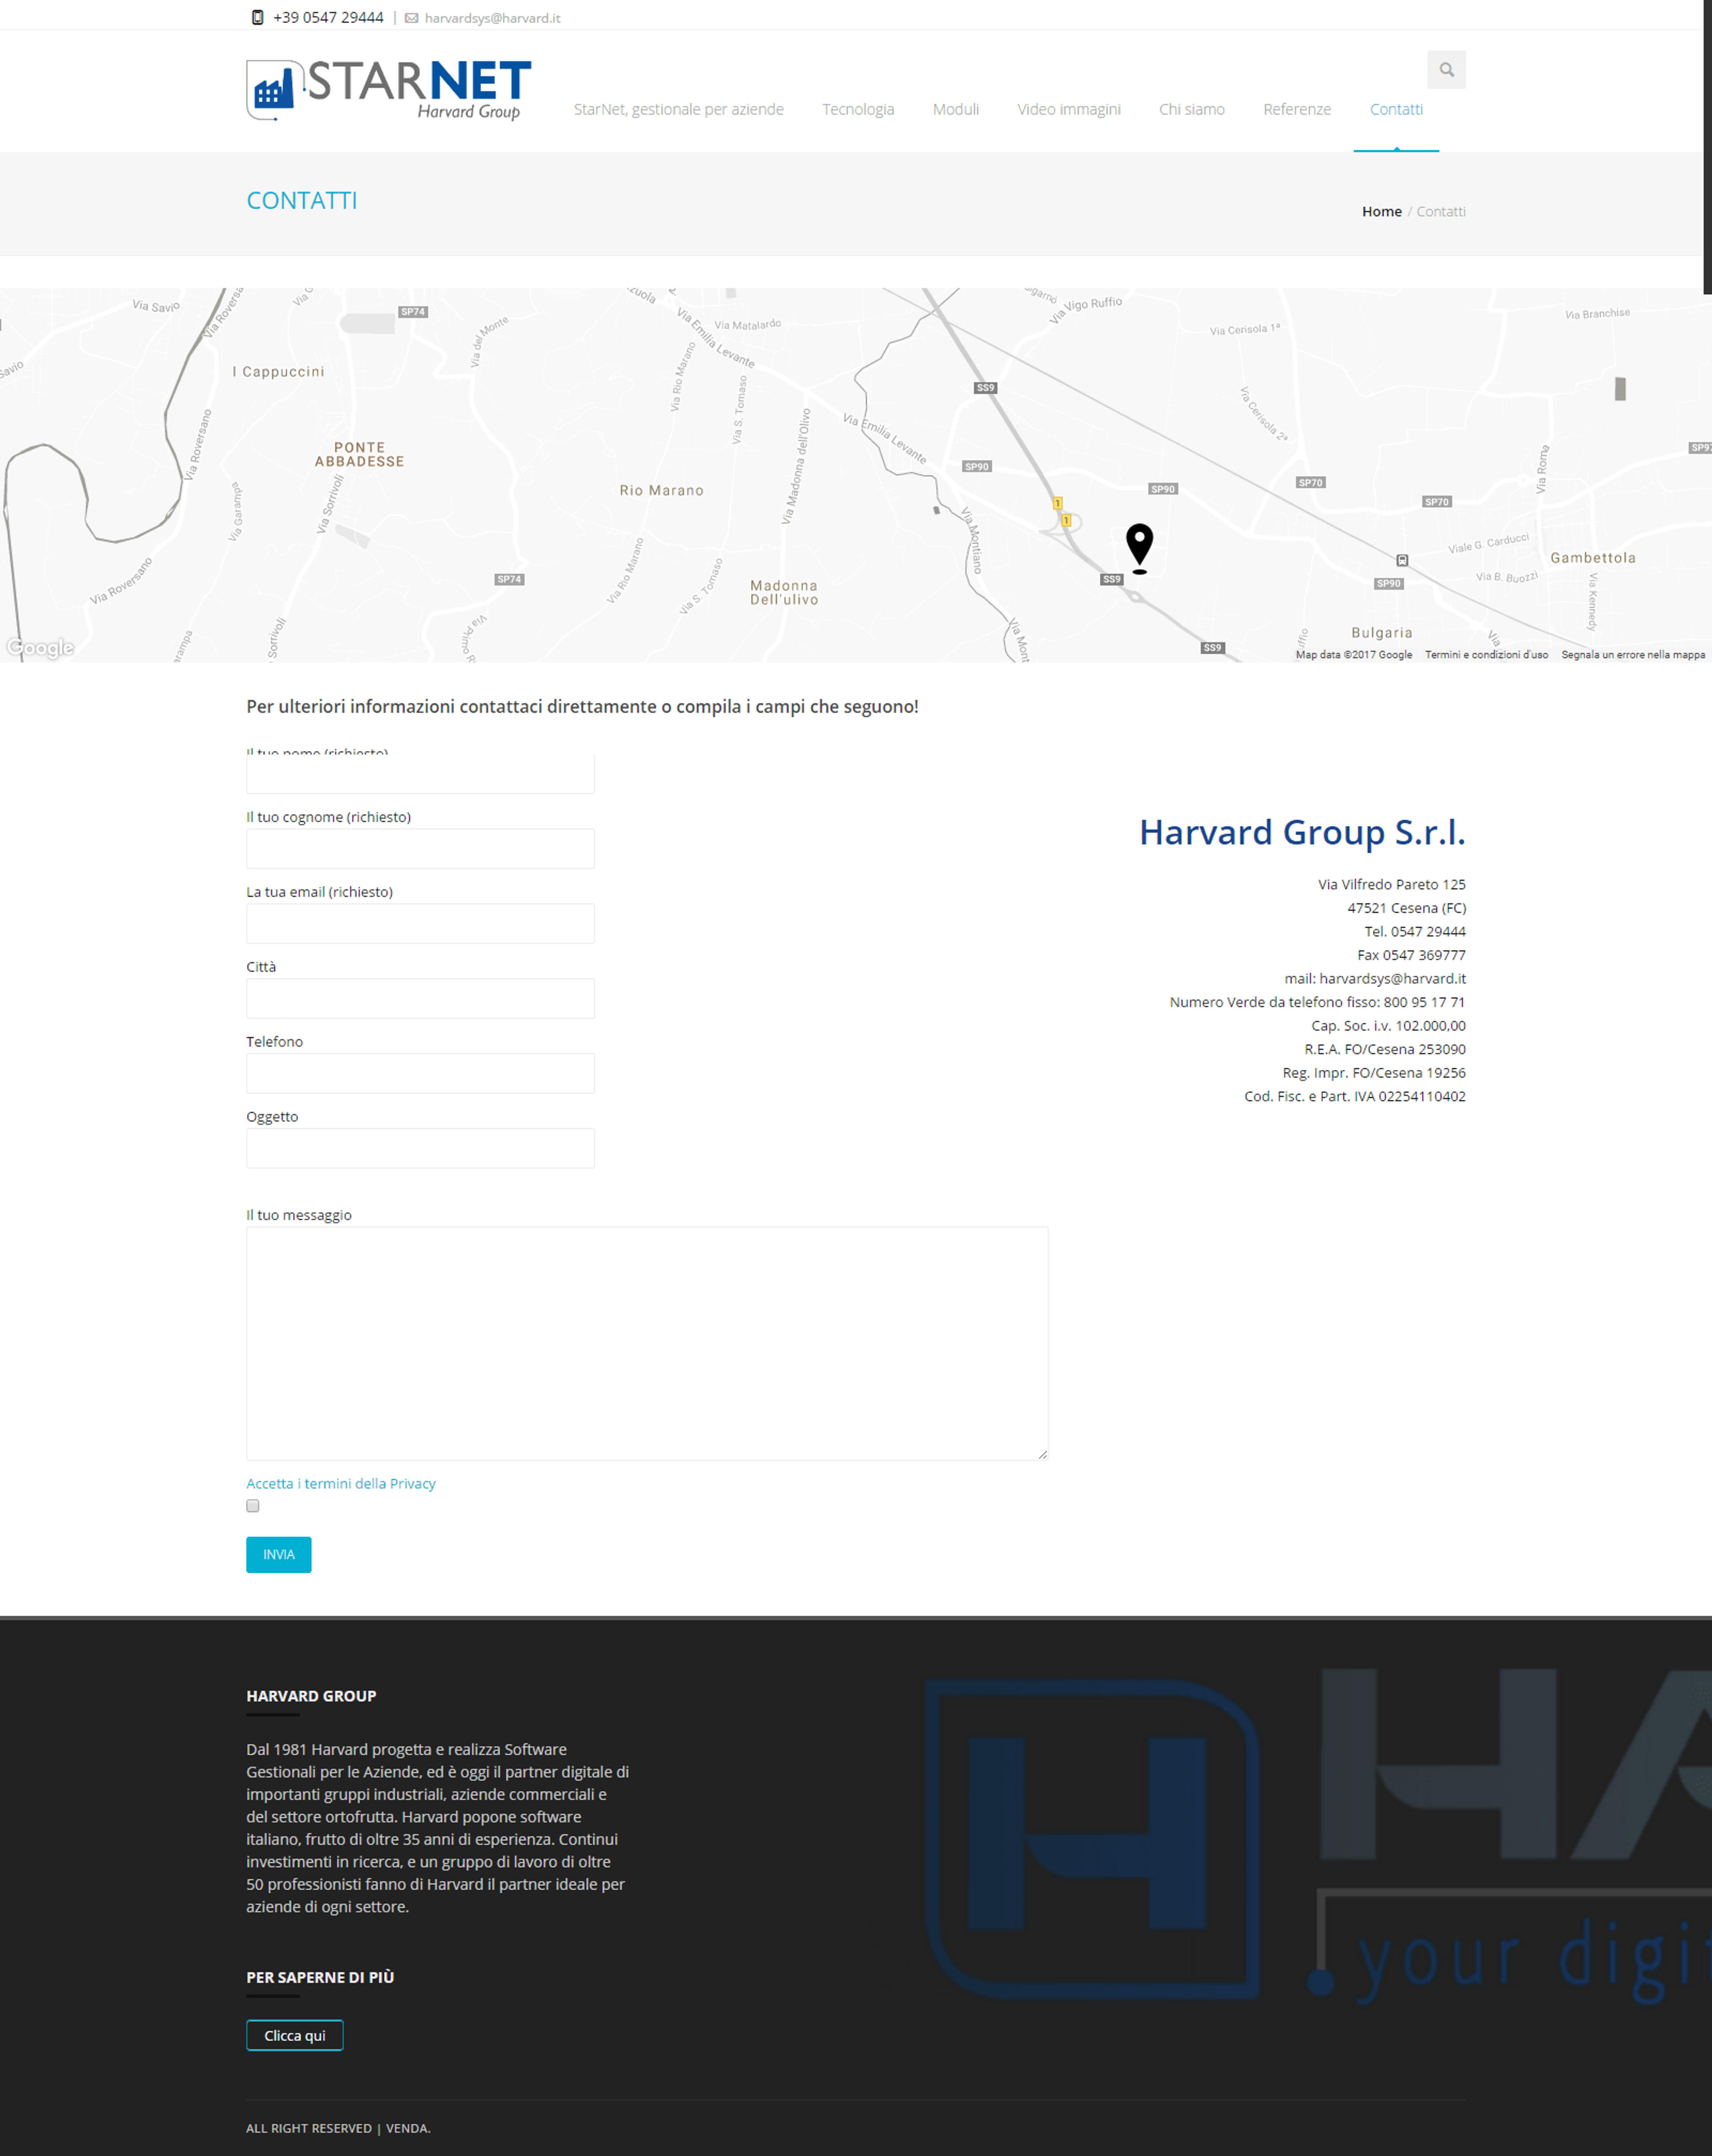Click the Google logo on the map

click(40, 648)
